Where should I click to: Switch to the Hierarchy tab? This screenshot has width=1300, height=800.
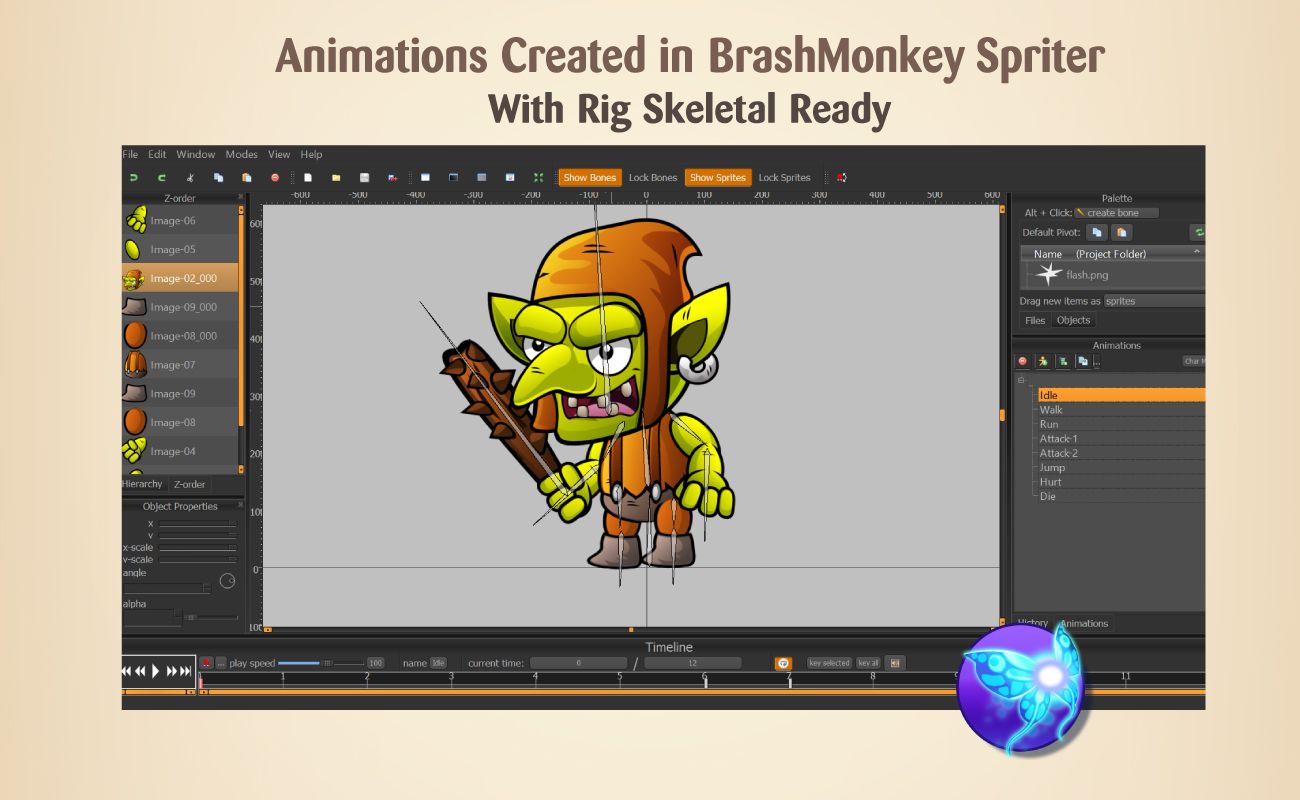point(142,484)
